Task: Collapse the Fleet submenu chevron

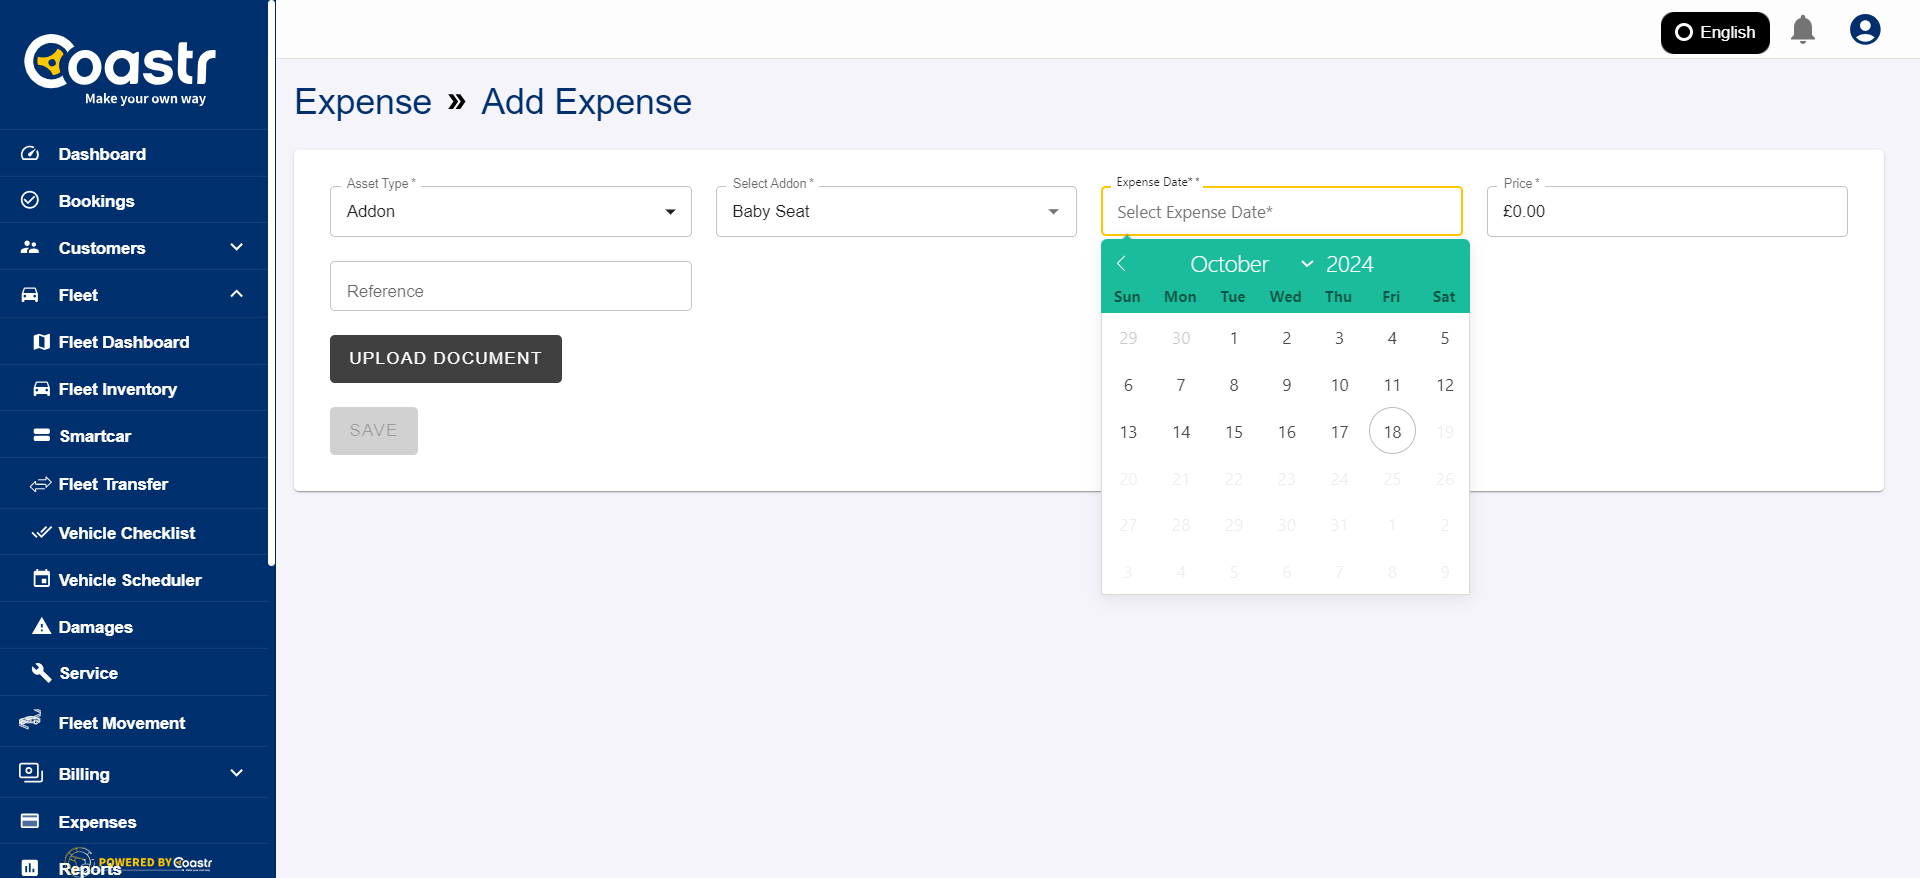Action: coord(237,294)
